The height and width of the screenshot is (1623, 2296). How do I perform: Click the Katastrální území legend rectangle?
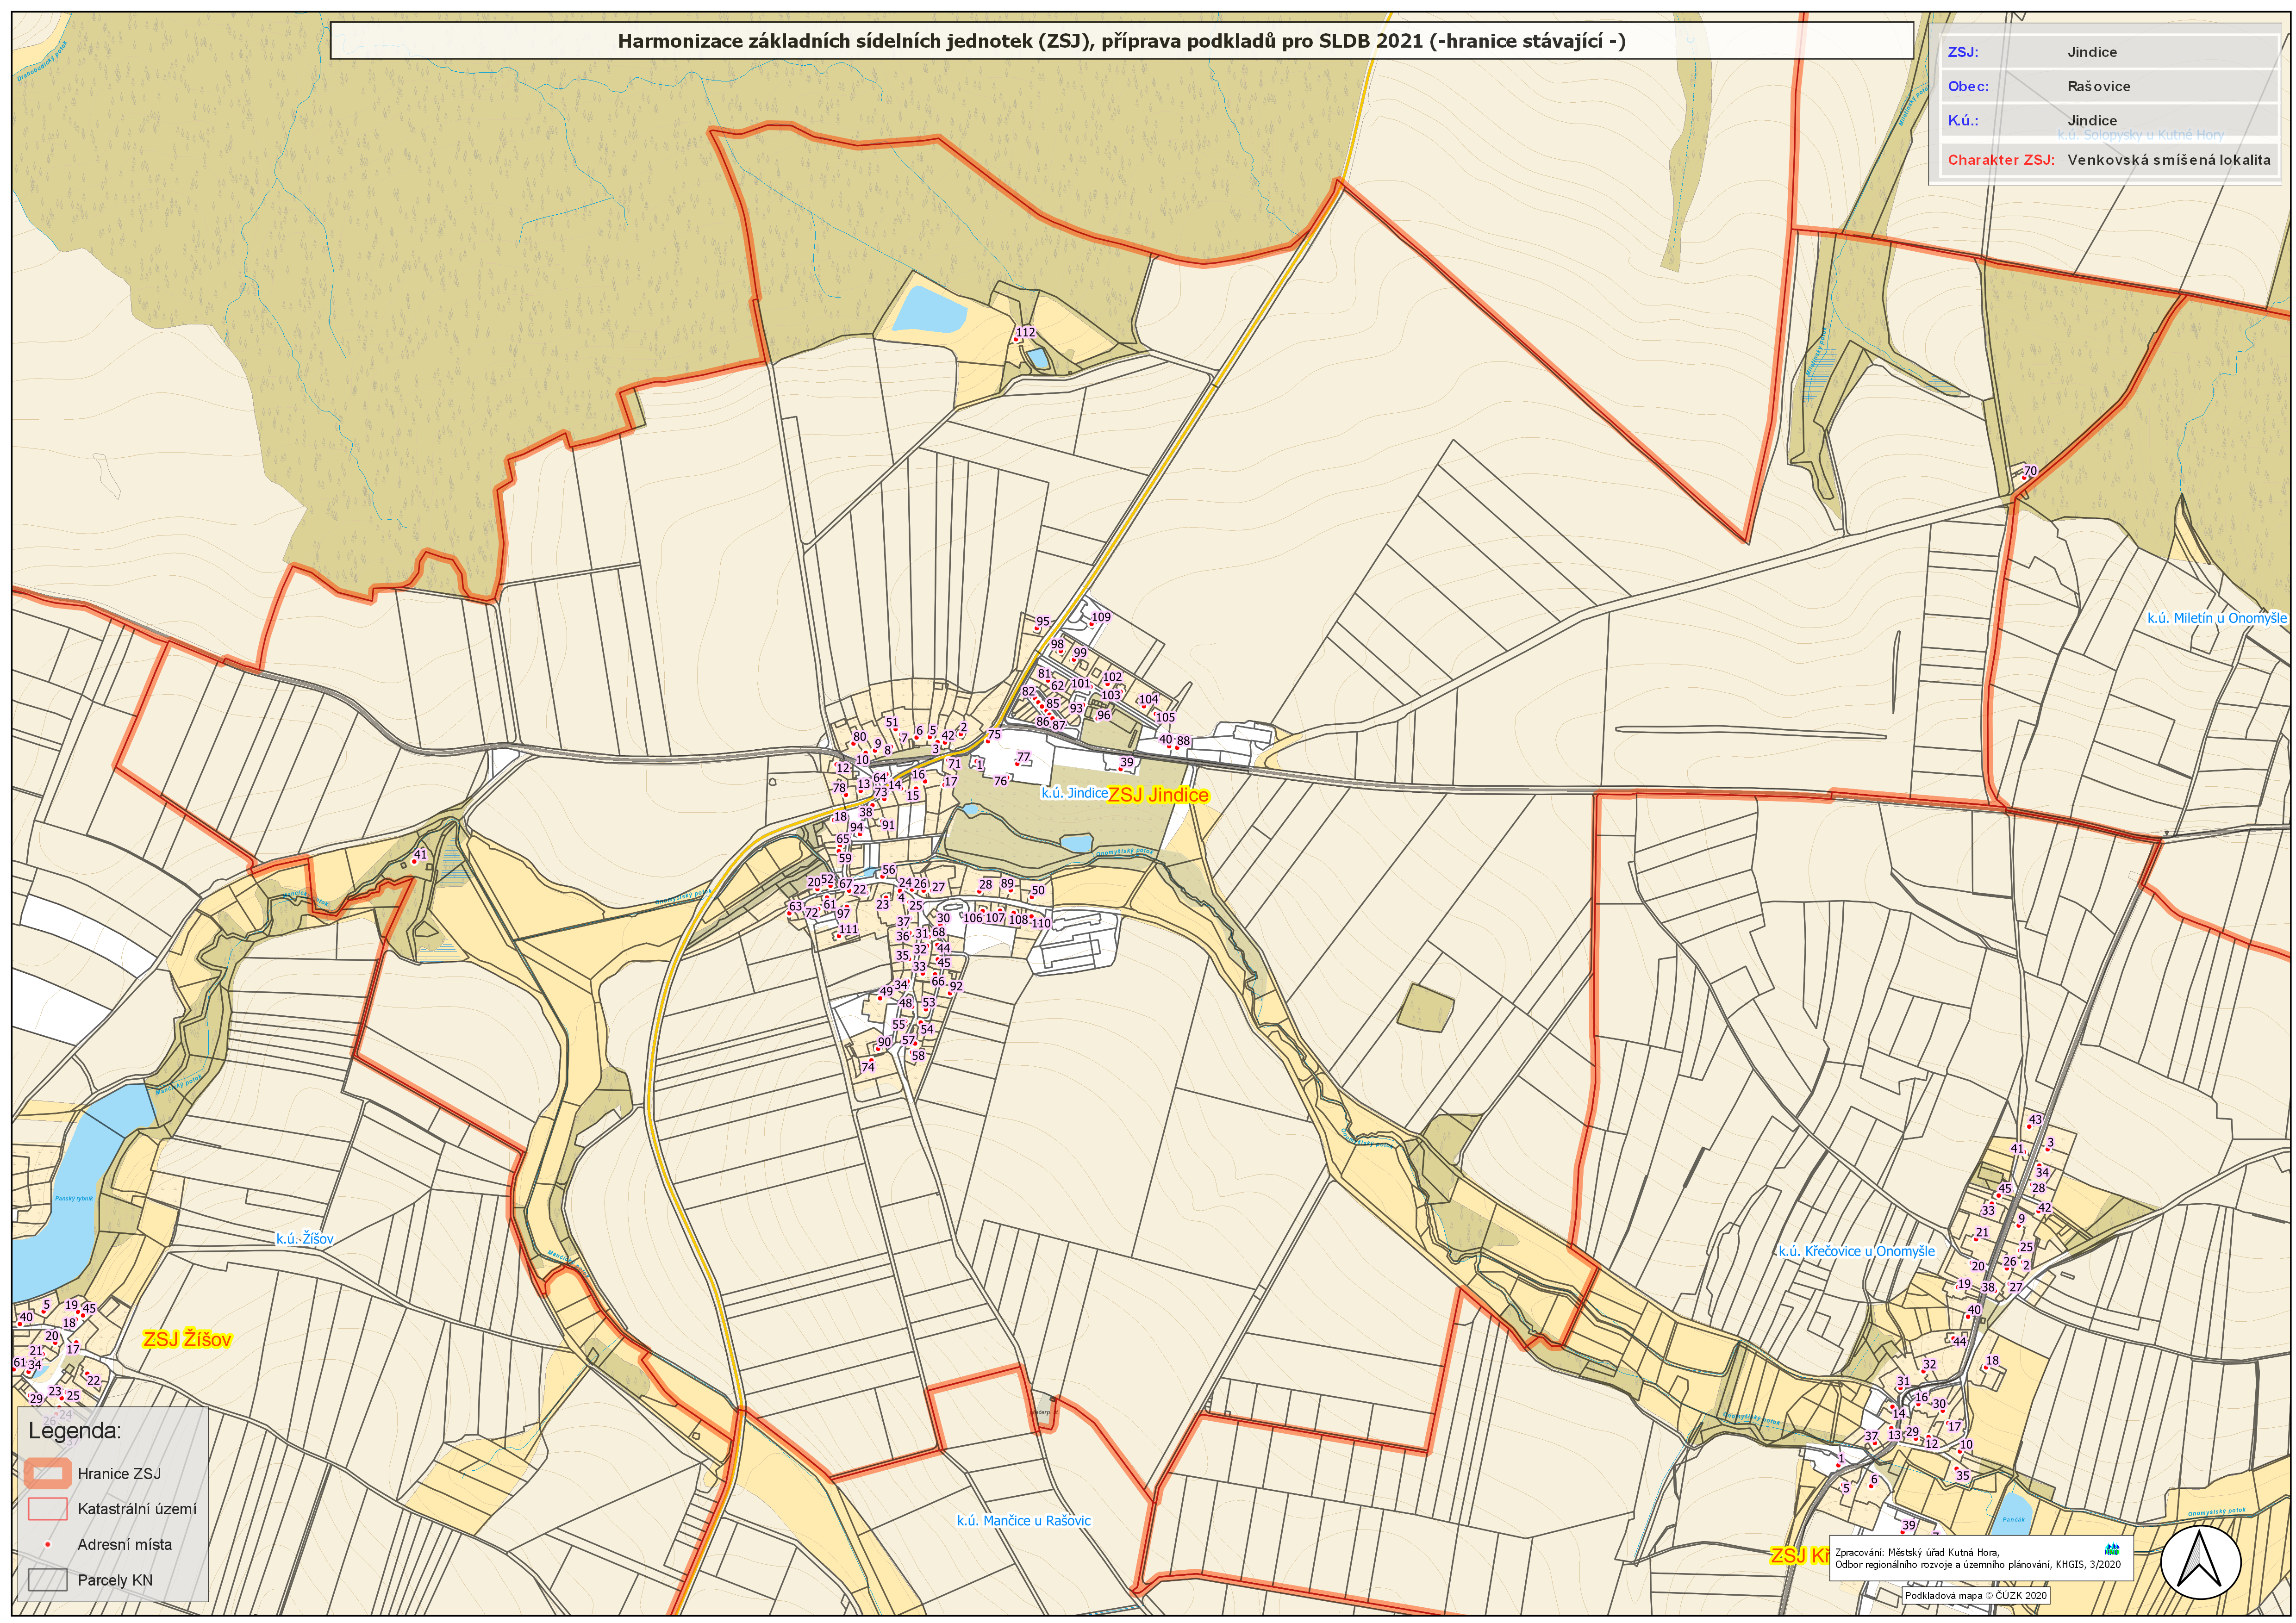[47, 1508]
